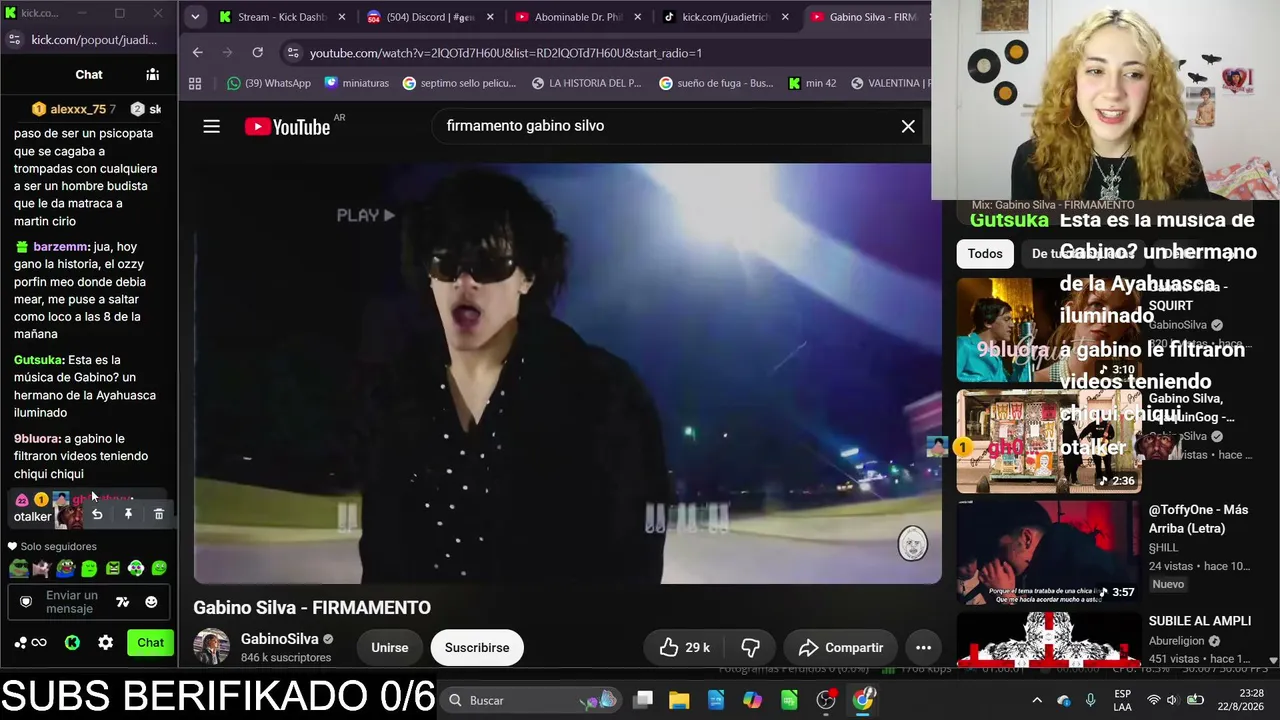Screen dimensions: 1280x720
Task: Play the SQUIRT suggested video thumbnail
Action: point(1048,330)
